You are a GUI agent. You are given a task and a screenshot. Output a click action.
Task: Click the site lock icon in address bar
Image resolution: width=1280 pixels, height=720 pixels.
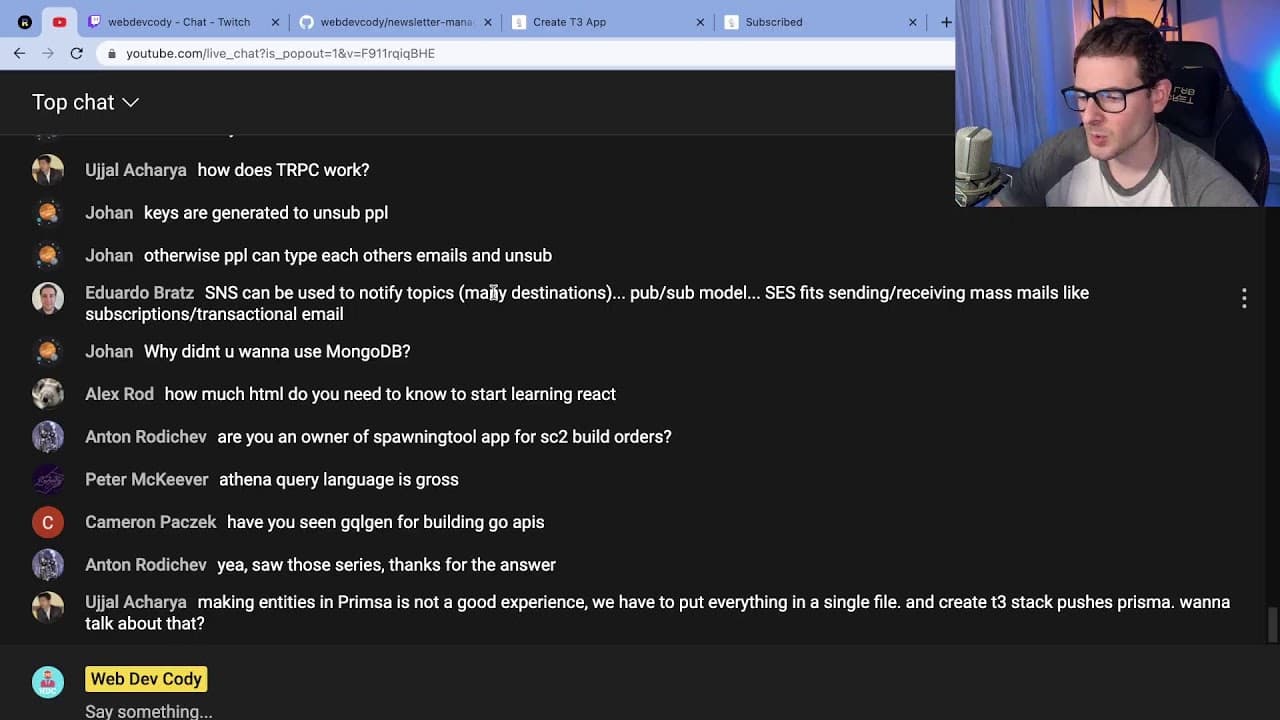coord(112,54)
